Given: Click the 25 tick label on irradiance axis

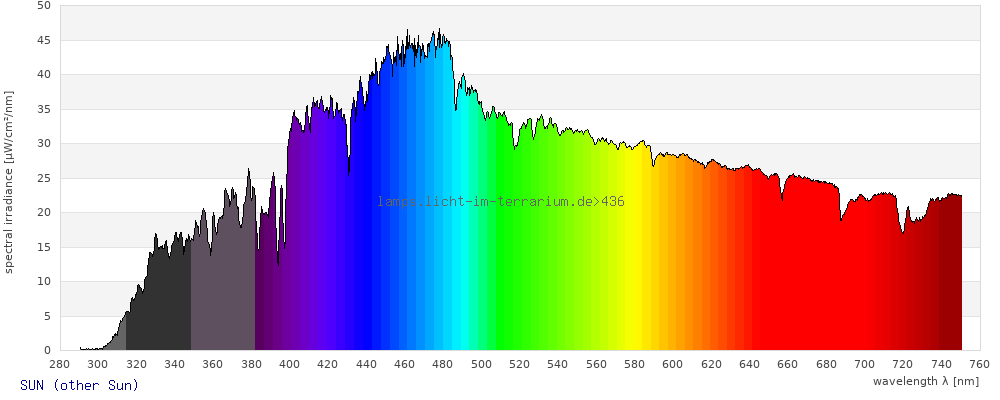Looking at the screenshot, I should (x=43, y=178).
